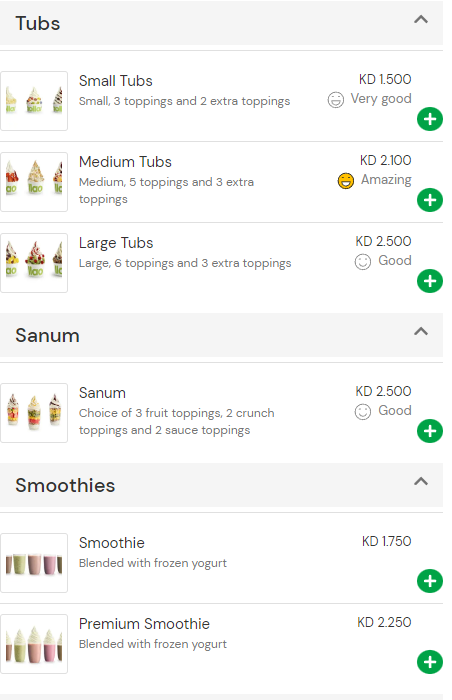
Task: Click the Very good smiley icon
Action: [335, 100]
